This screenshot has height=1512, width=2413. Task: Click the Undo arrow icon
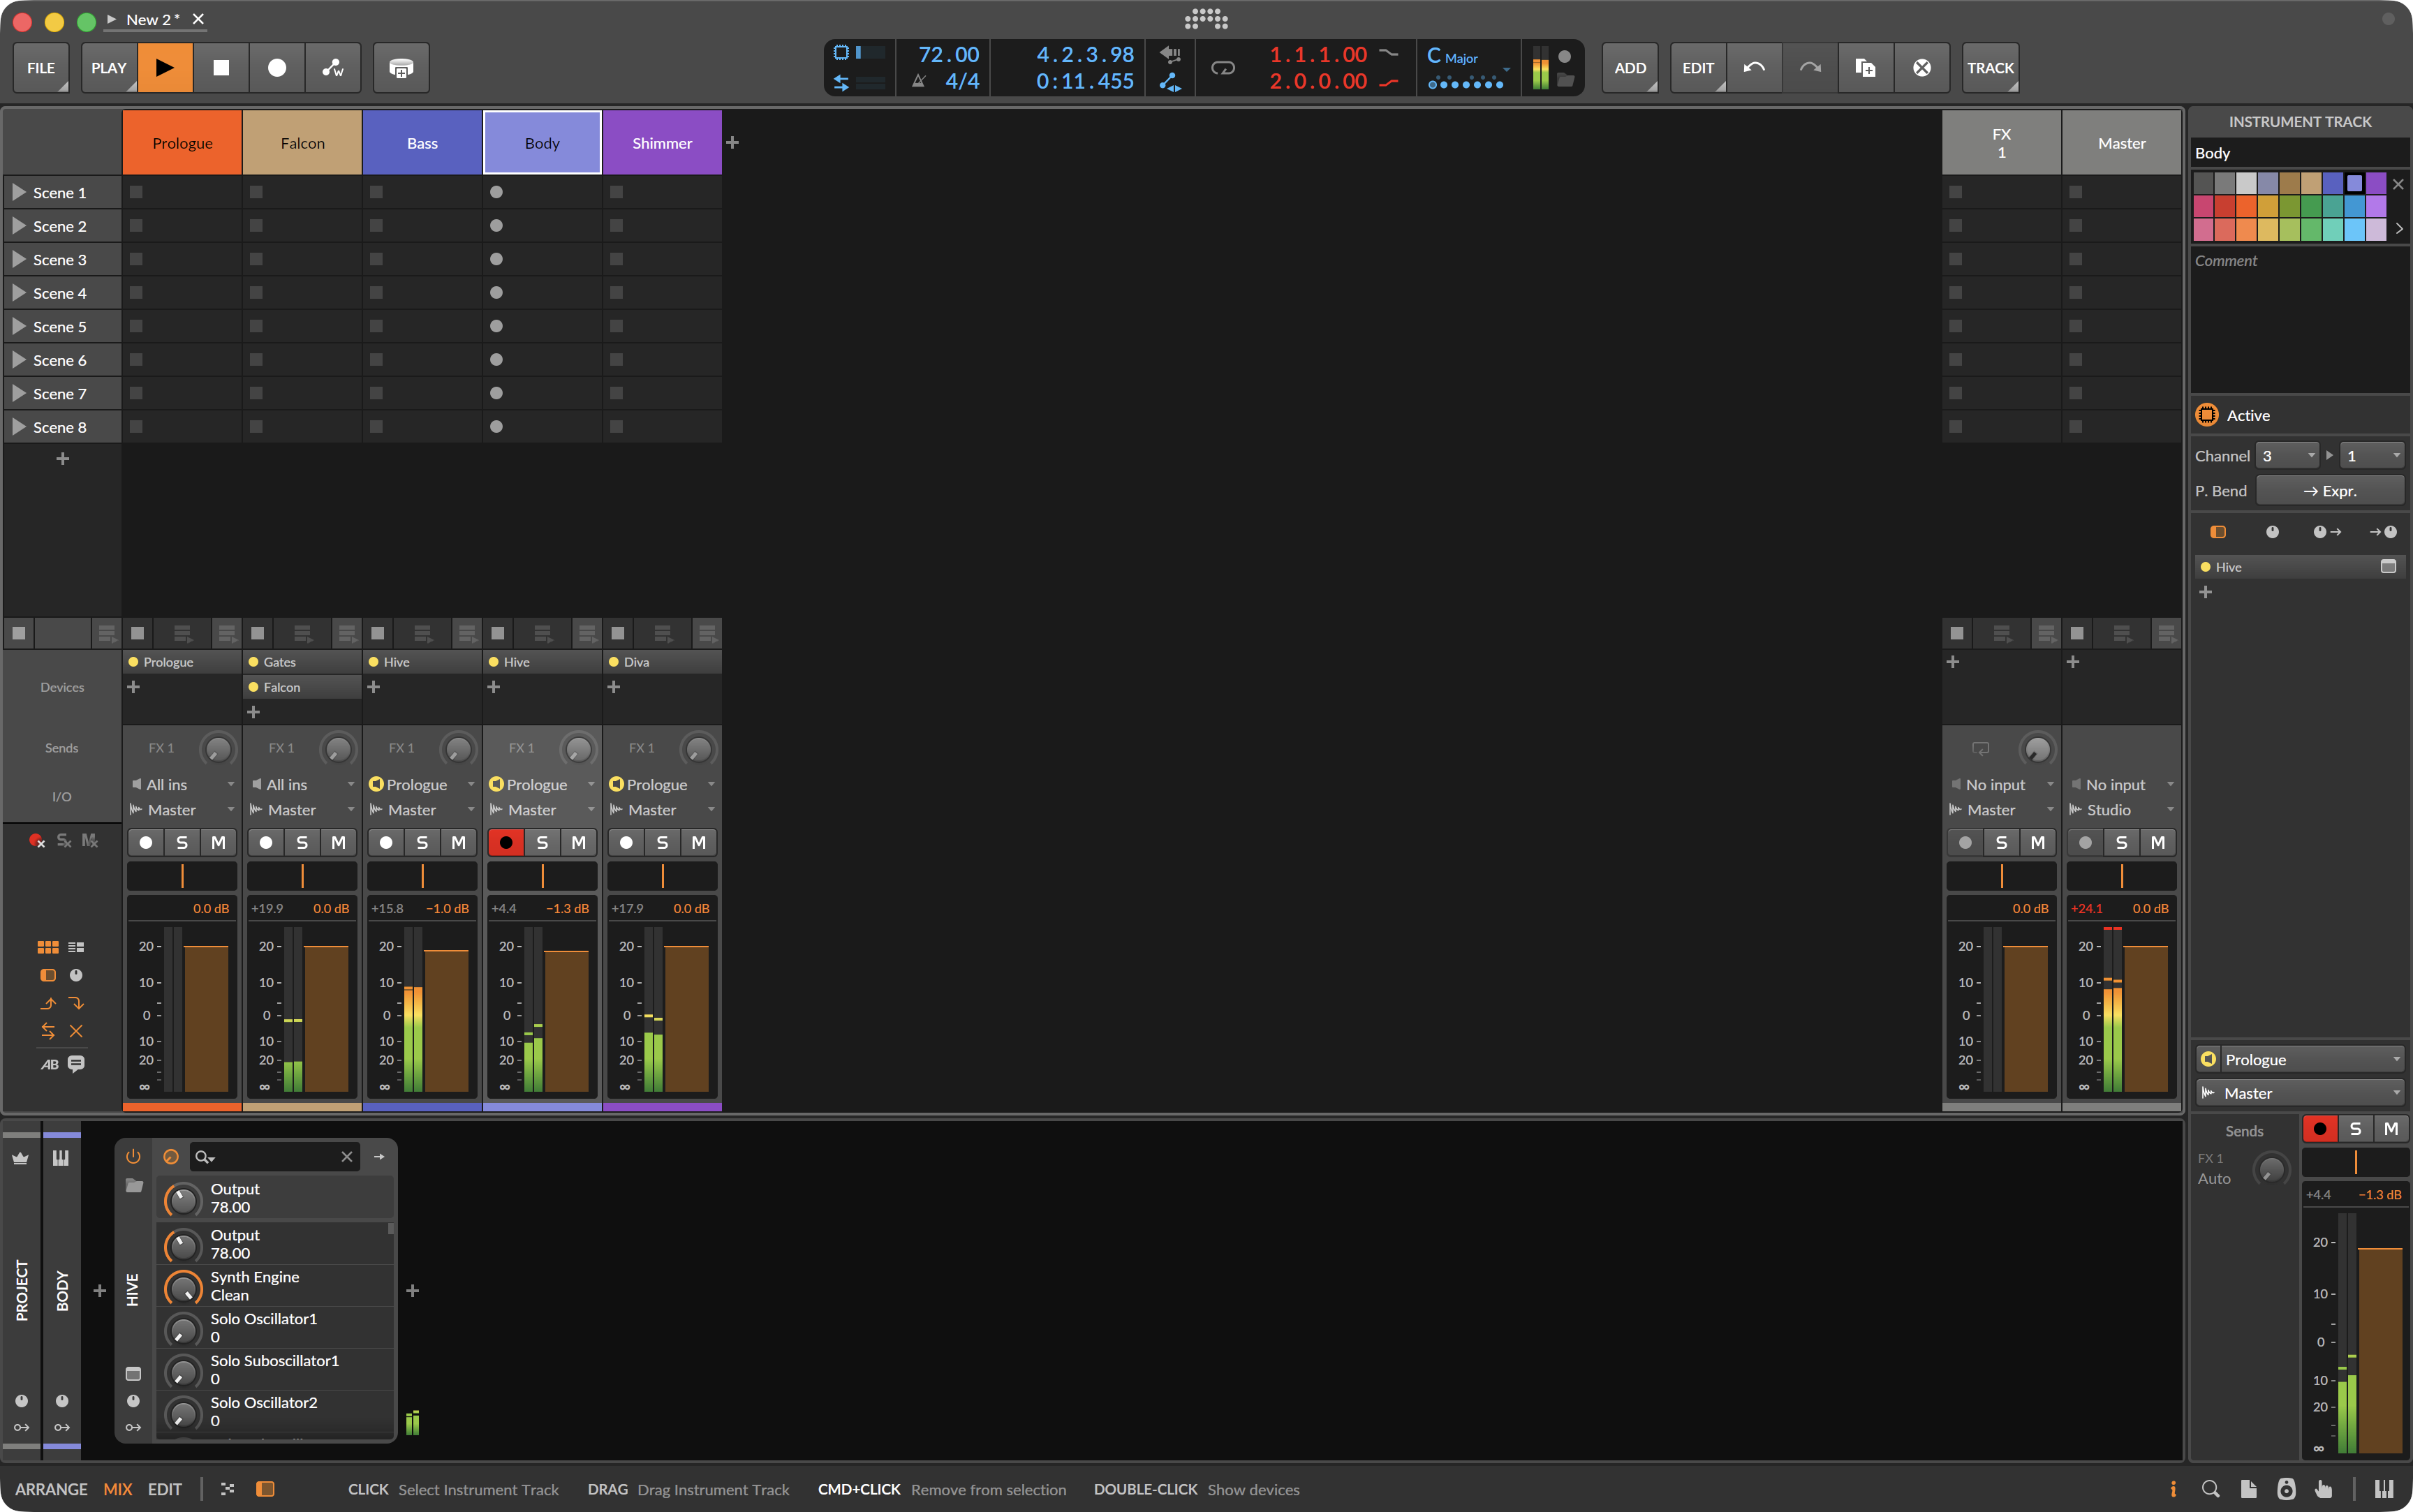[x=1754, y=68]
